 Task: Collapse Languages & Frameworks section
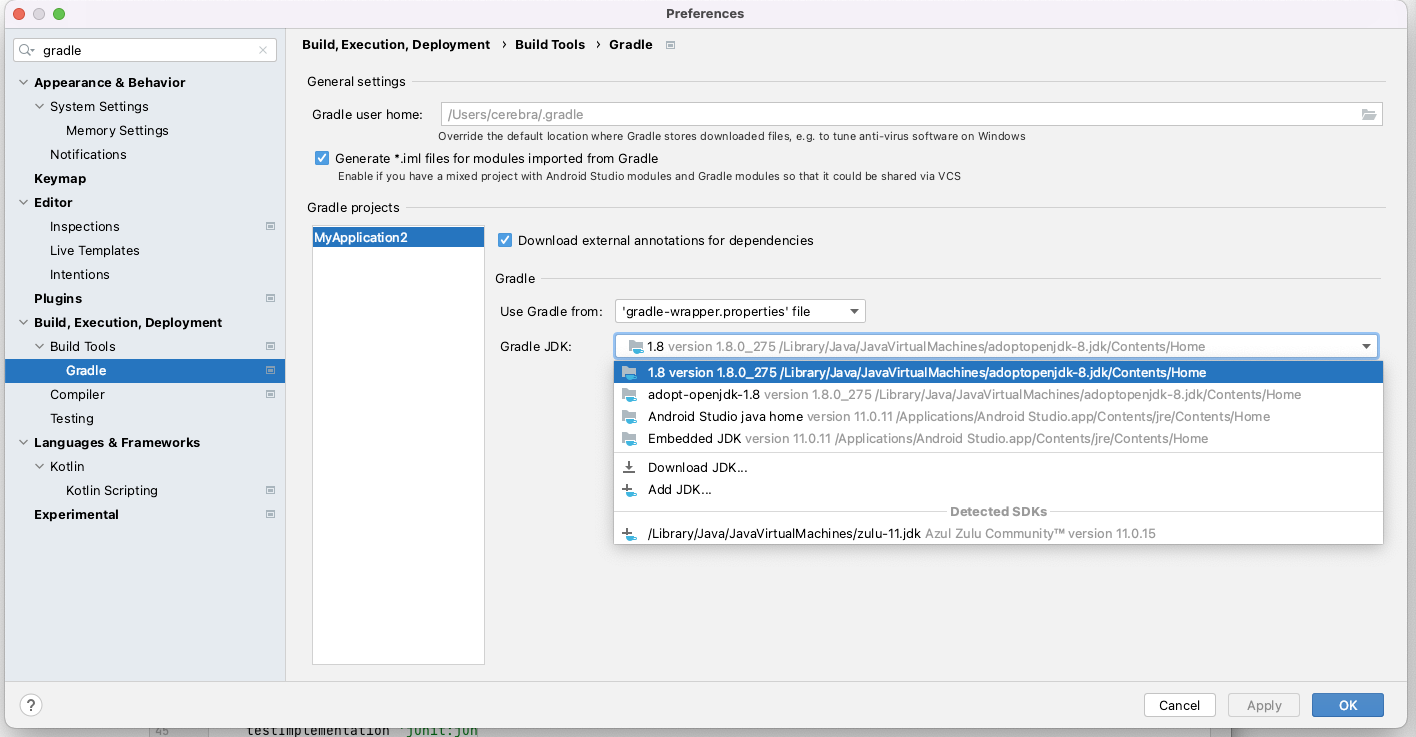[x=24, y=443]
